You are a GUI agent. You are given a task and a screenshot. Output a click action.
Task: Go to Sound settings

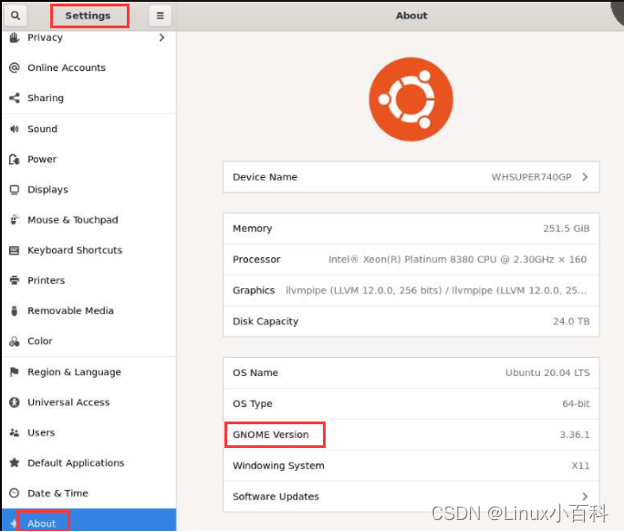click(x=89, y=129)
